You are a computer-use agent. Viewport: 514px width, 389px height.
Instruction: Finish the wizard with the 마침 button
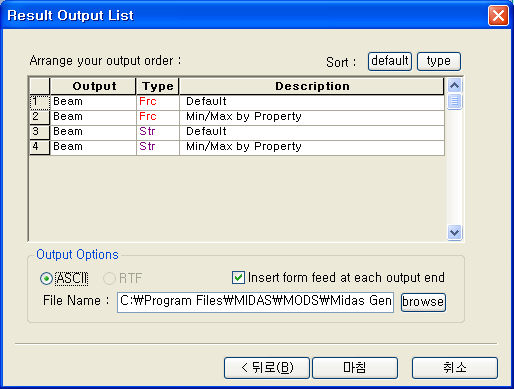tap(355, 368)
